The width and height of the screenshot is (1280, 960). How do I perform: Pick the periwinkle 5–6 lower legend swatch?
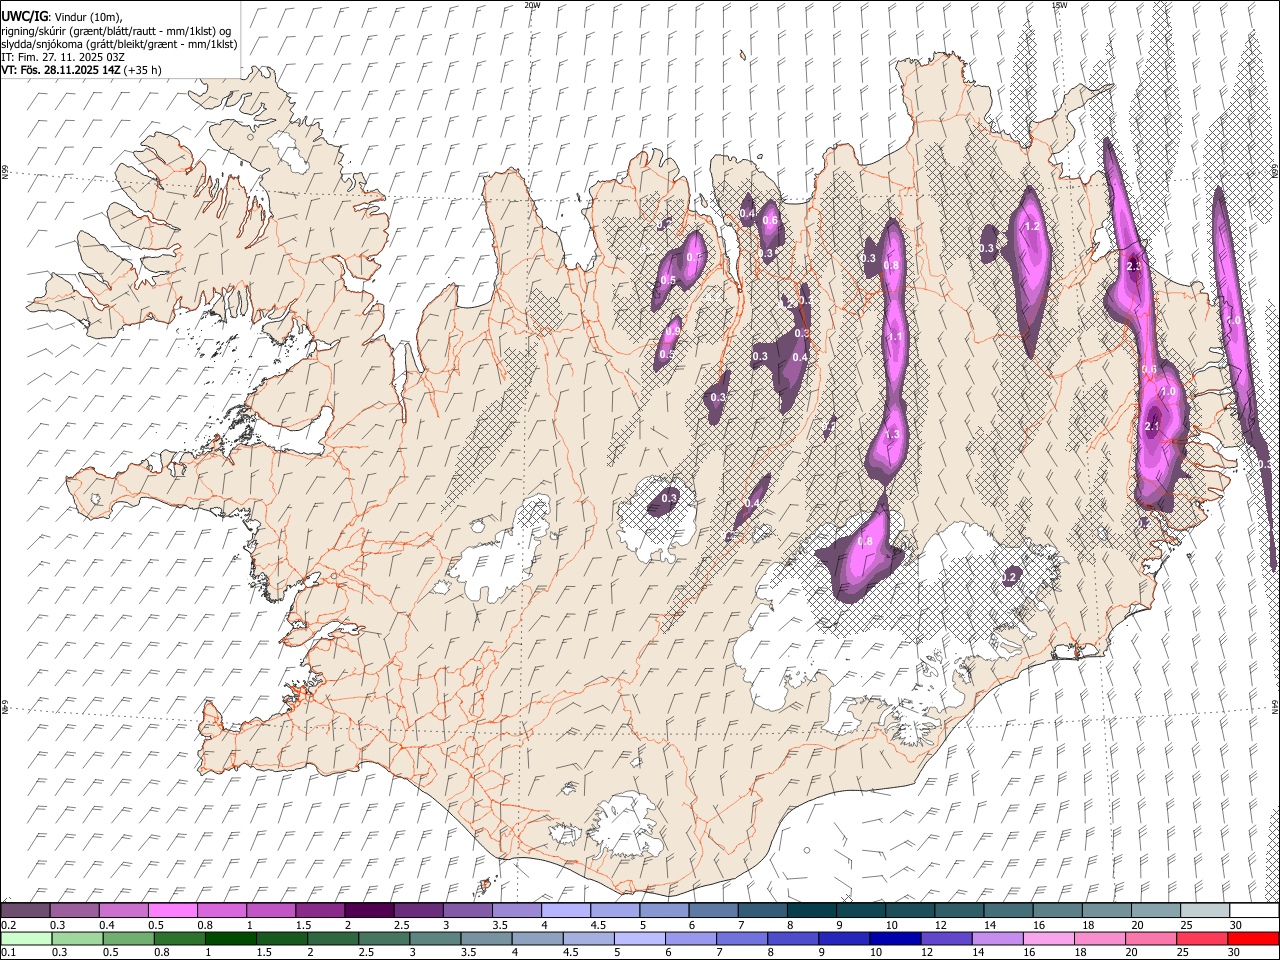pyautogui.click(x=640, y=939)
